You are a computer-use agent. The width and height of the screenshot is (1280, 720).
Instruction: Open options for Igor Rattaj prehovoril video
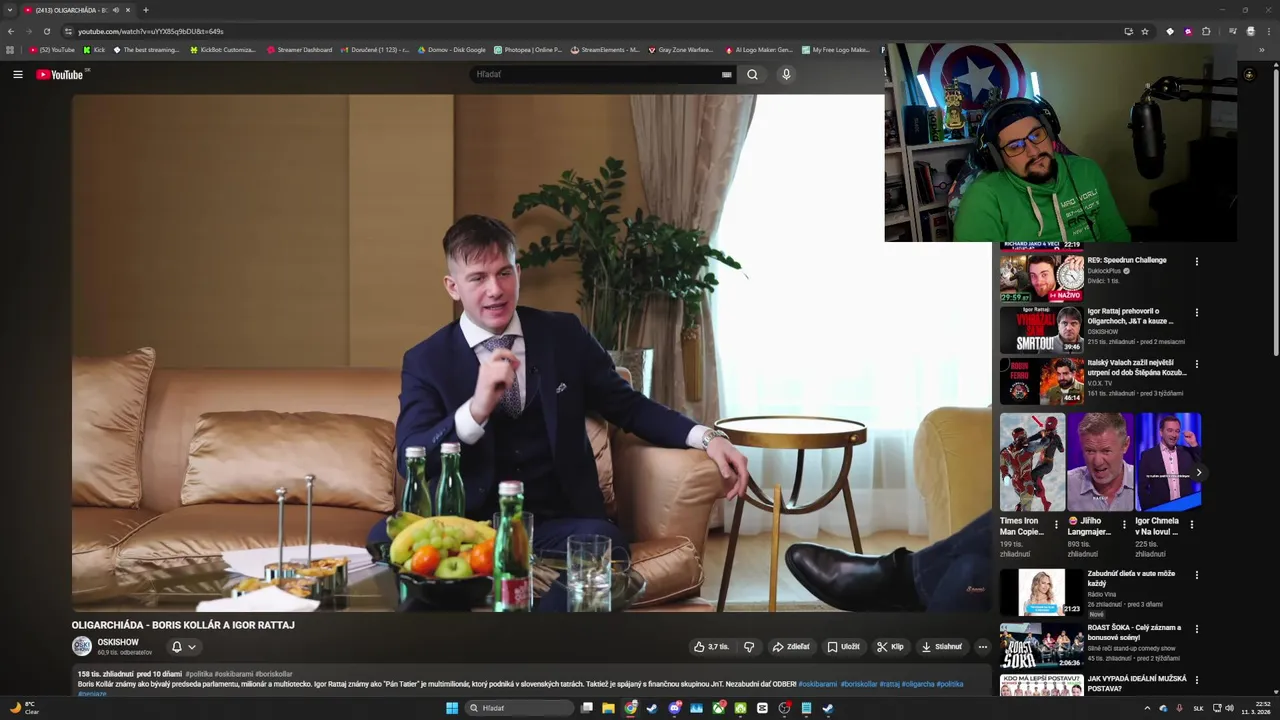click(1196, 313)
